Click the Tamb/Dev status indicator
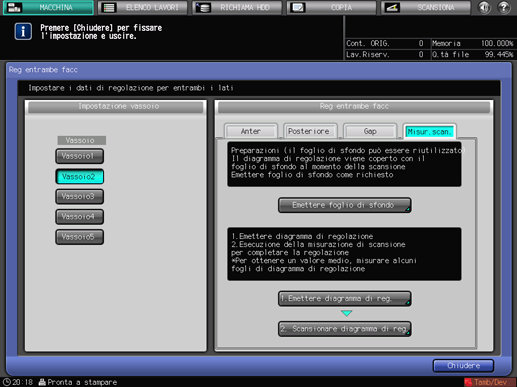This screenshot has height=387, width=517. tap(490, 382)
